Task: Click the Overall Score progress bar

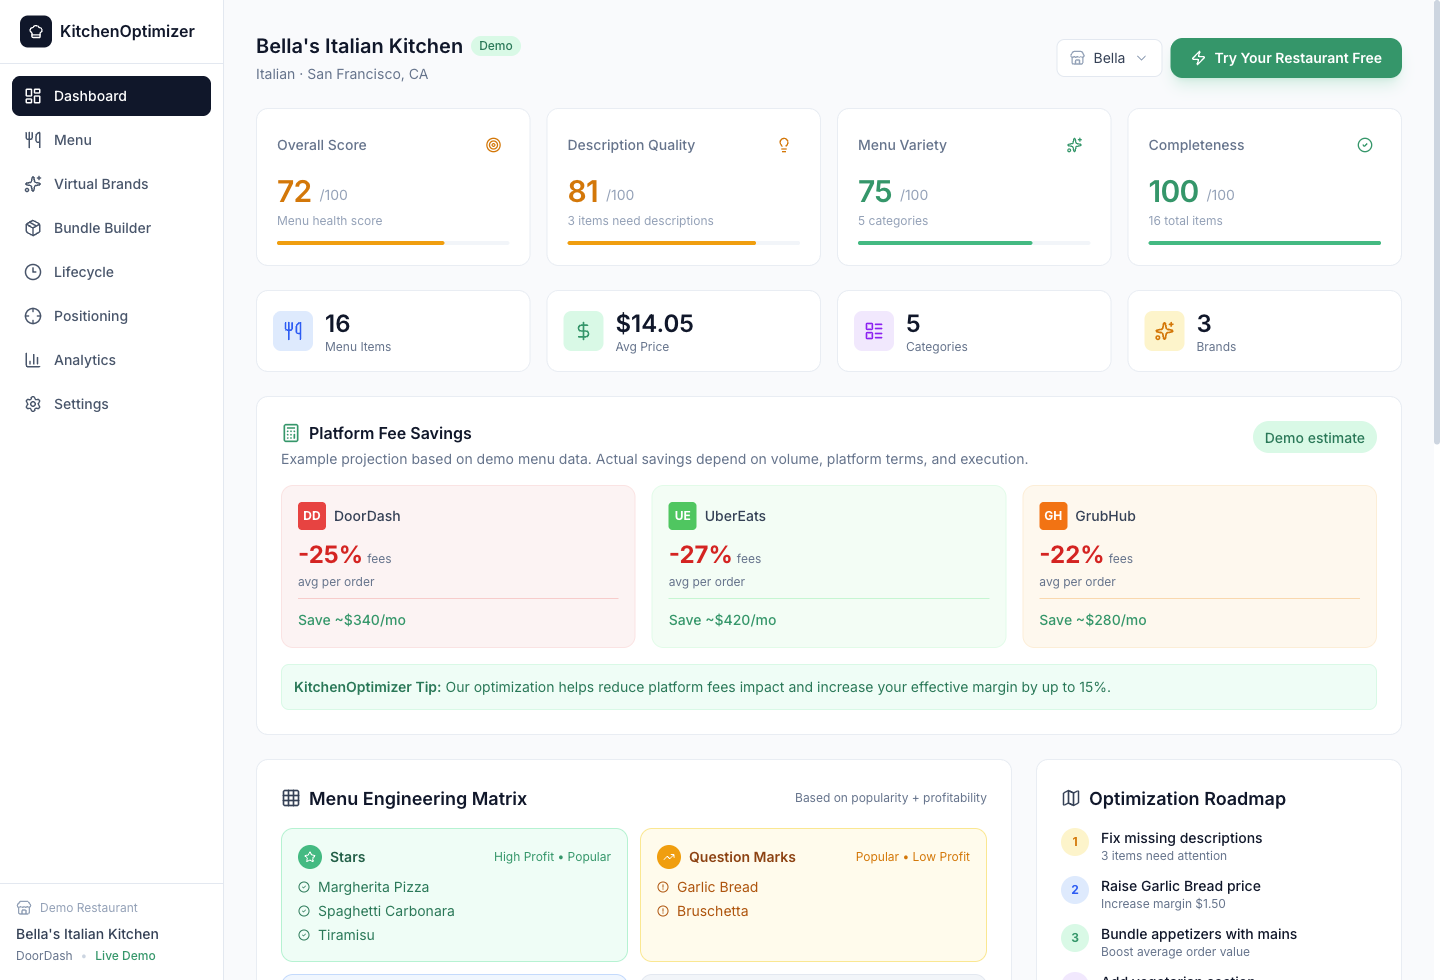Action: click(393, 243)
